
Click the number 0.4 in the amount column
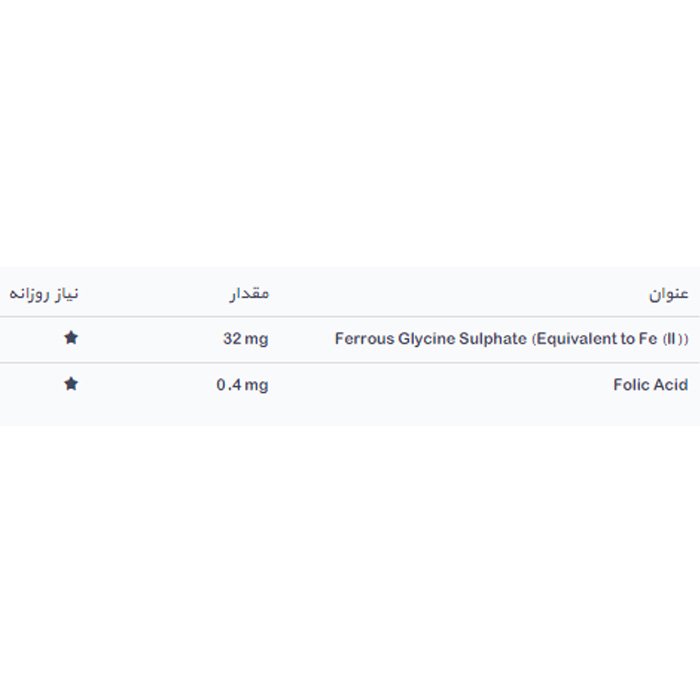click(229, 385)
